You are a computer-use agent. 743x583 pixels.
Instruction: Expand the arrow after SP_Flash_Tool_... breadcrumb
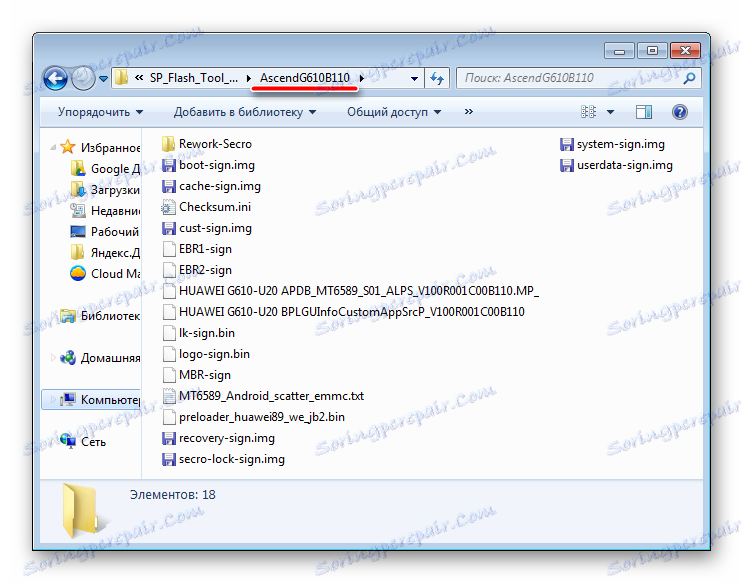pos(248,78)
